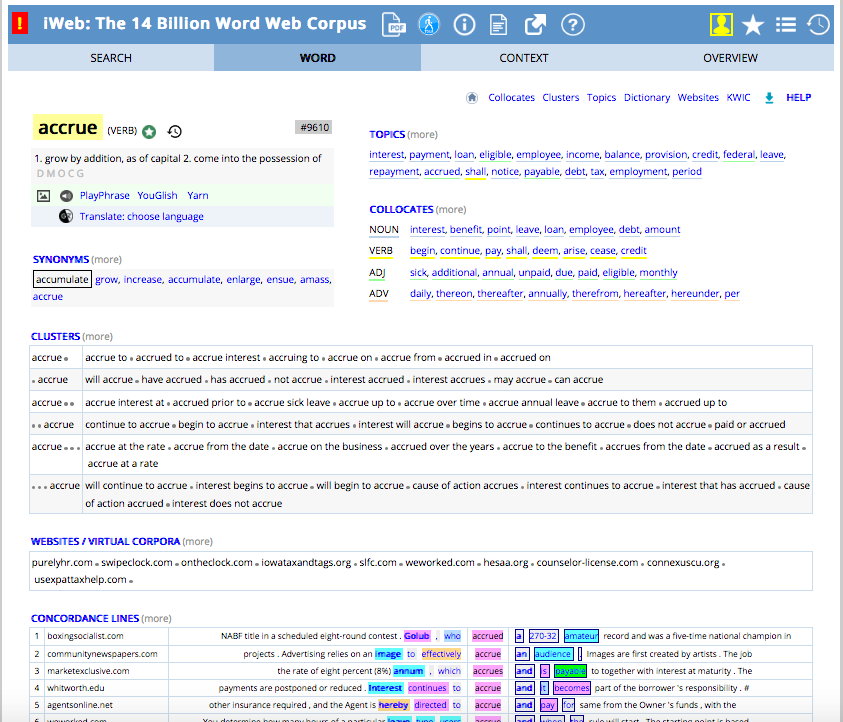The image size is (843, 722).
Task: Open the info circle icon
Action: 464,24
